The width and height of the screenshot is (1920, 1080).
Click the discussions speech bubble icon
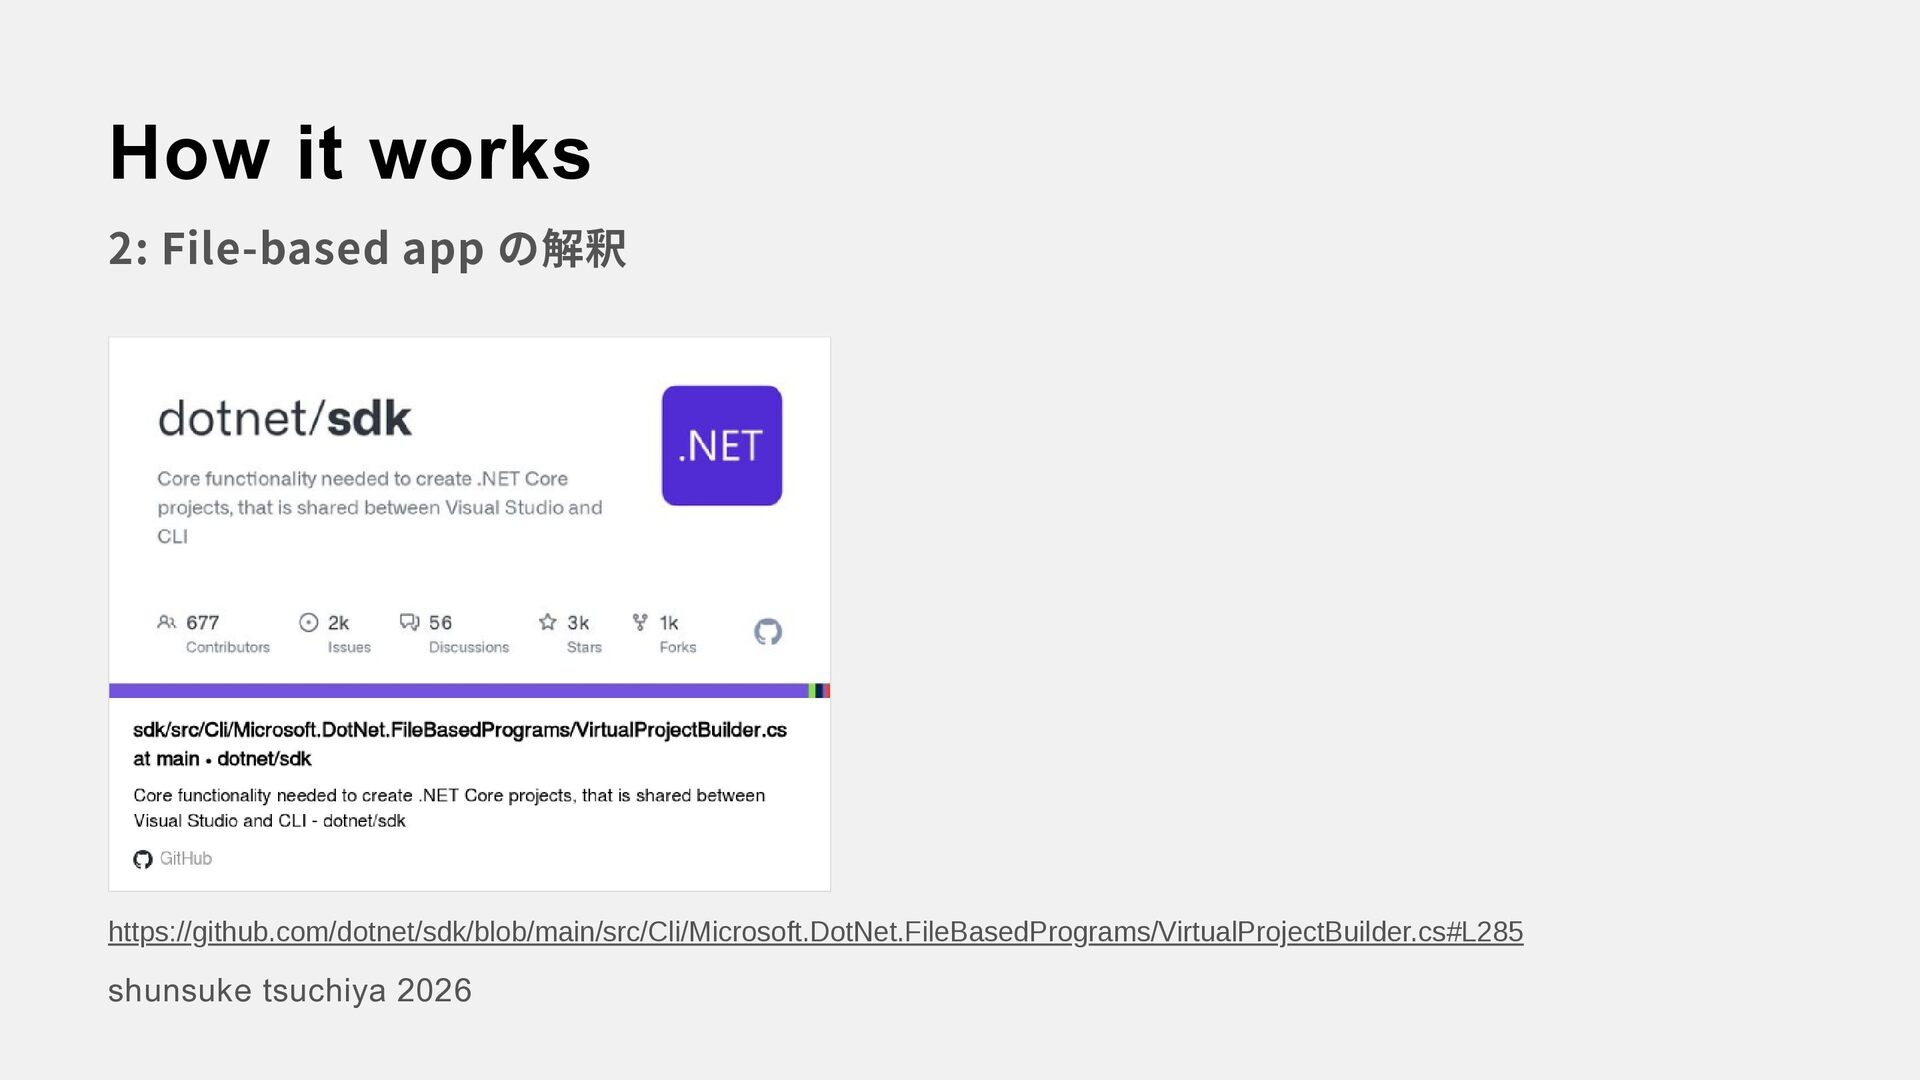click(x=409, y=622)
